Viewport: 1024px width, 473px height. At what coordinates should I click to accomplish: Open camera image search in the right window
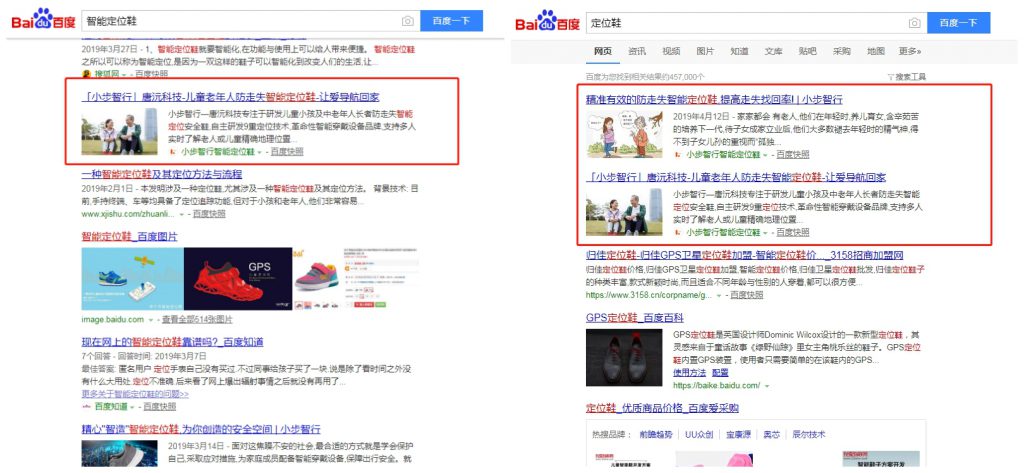pyautogui.click(x=914, y=23)
